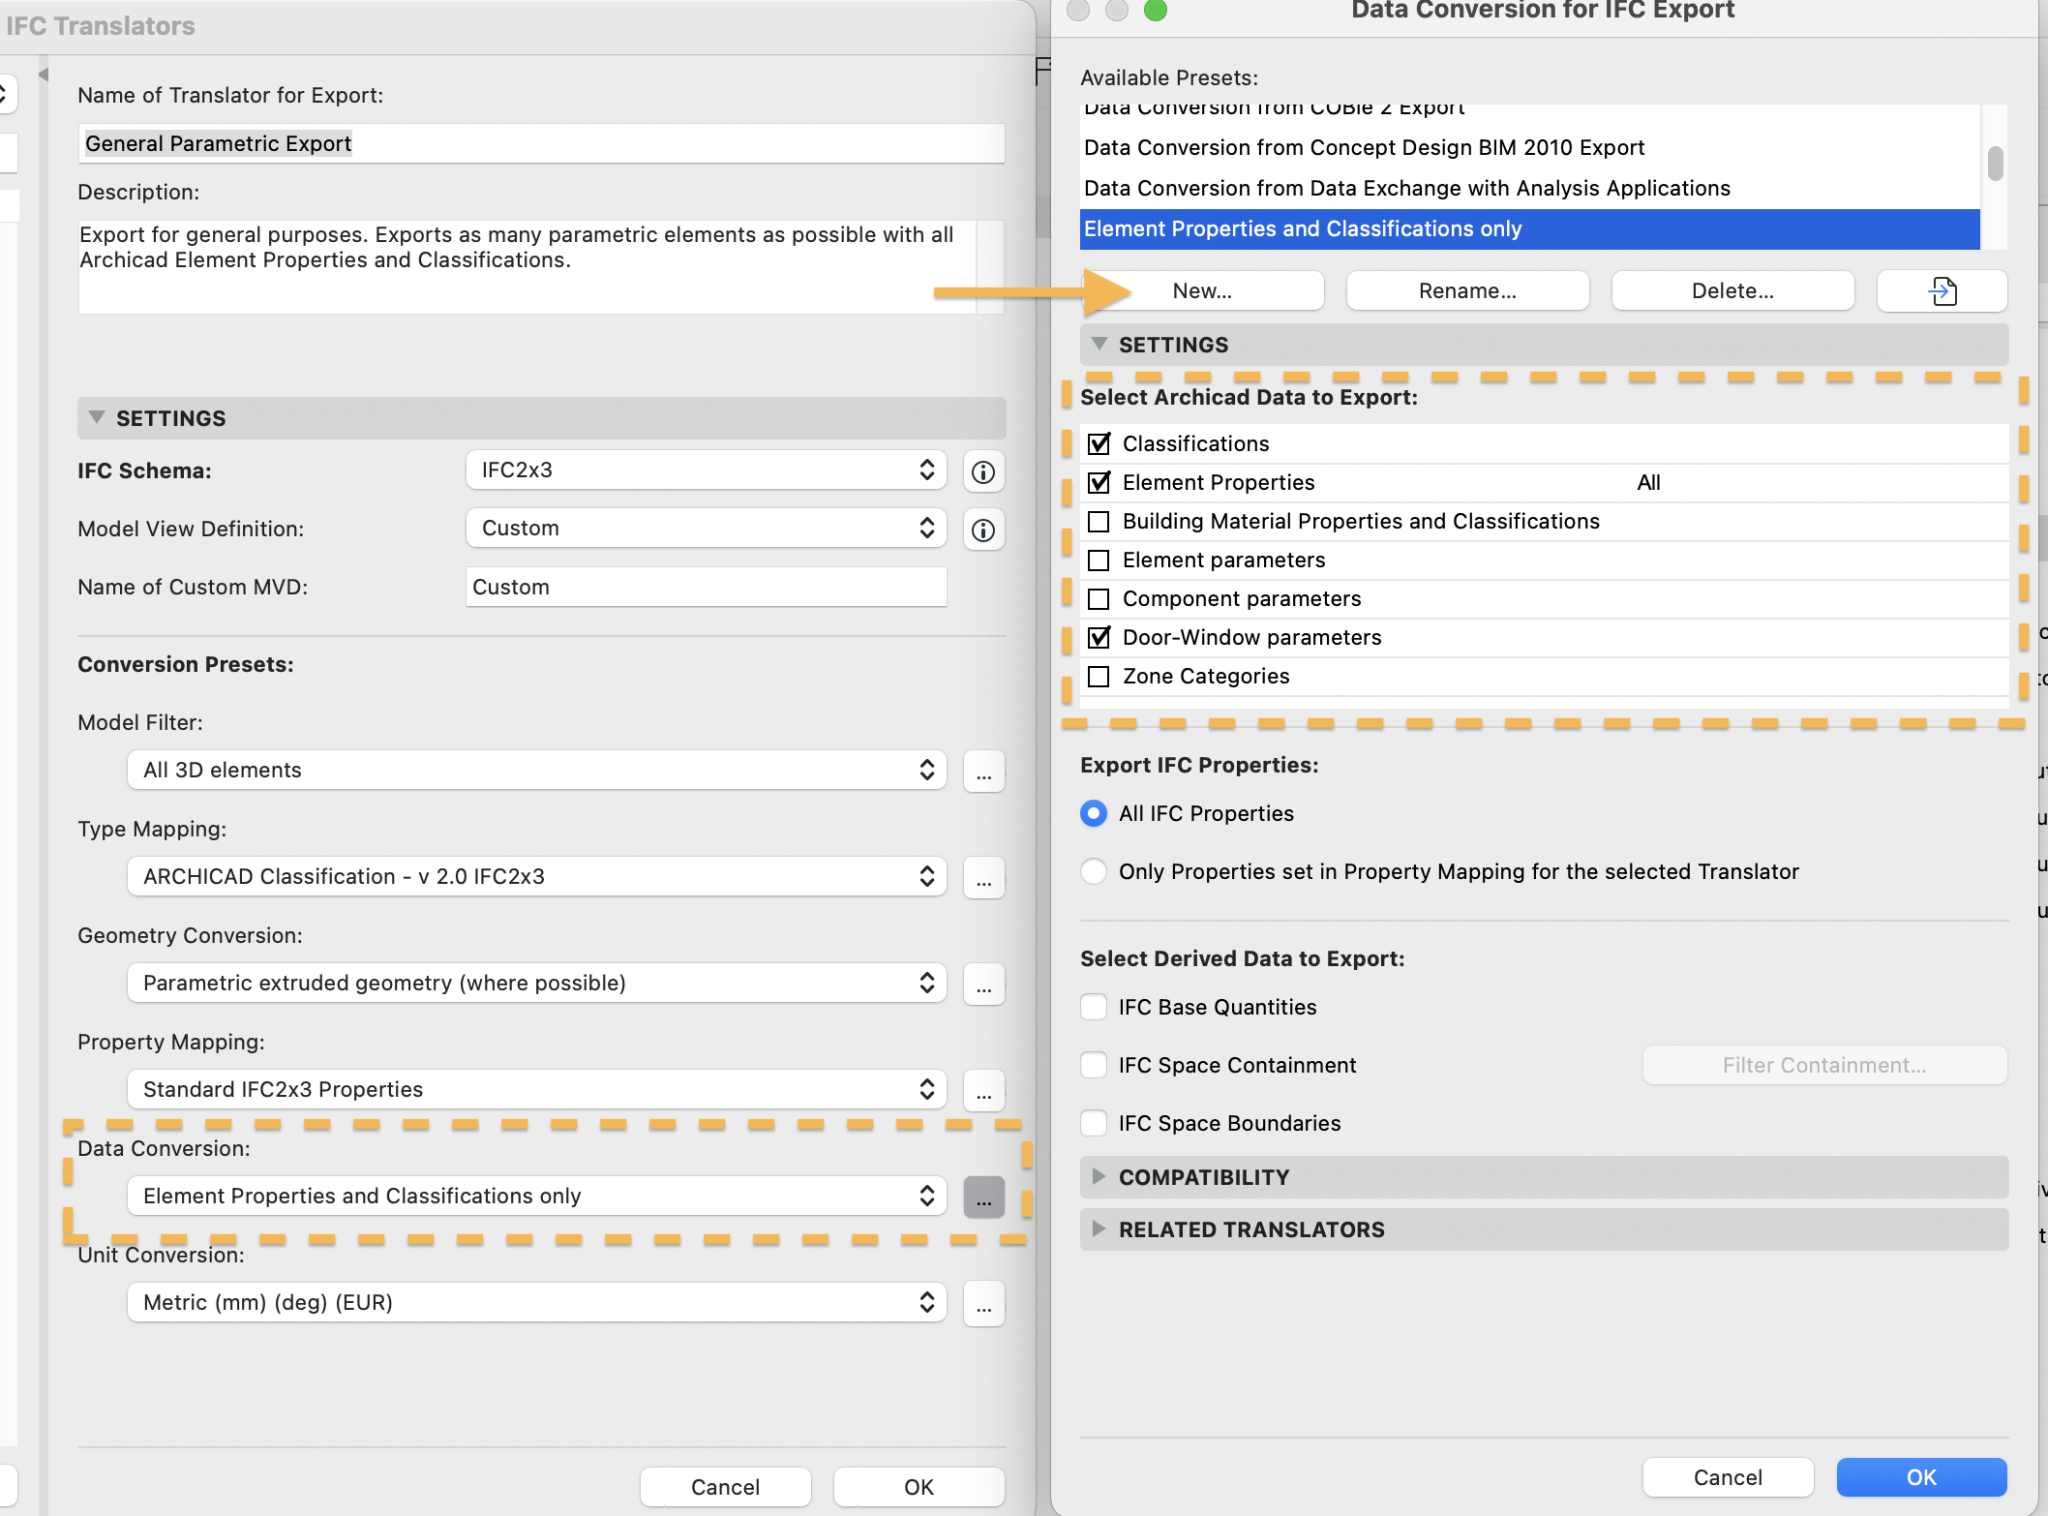Open Geometry Conversion options ellipsis button

(983, 984)
